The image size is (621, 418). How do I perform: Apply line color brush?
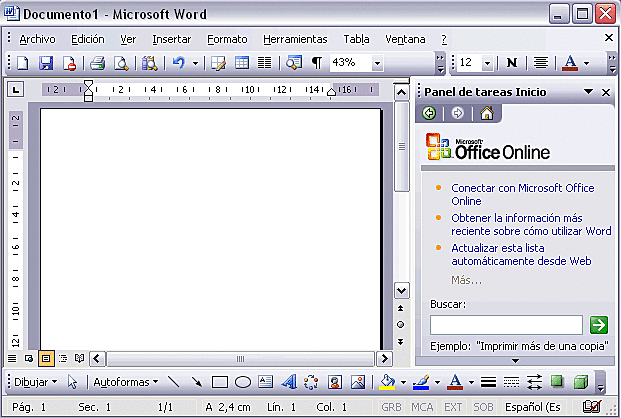click(x=421, y=382)
